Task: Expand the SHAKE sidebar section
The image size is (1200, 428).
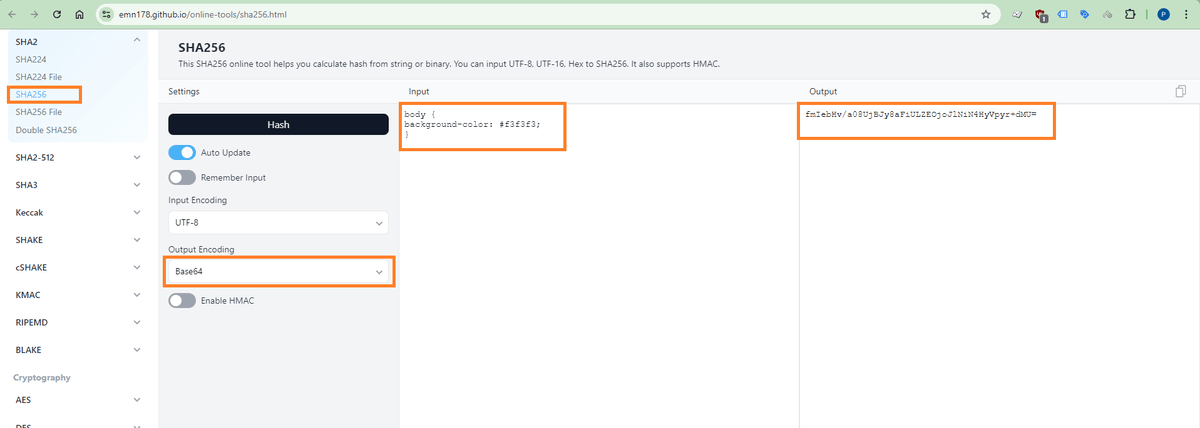Action: click(x=78, y=240)
